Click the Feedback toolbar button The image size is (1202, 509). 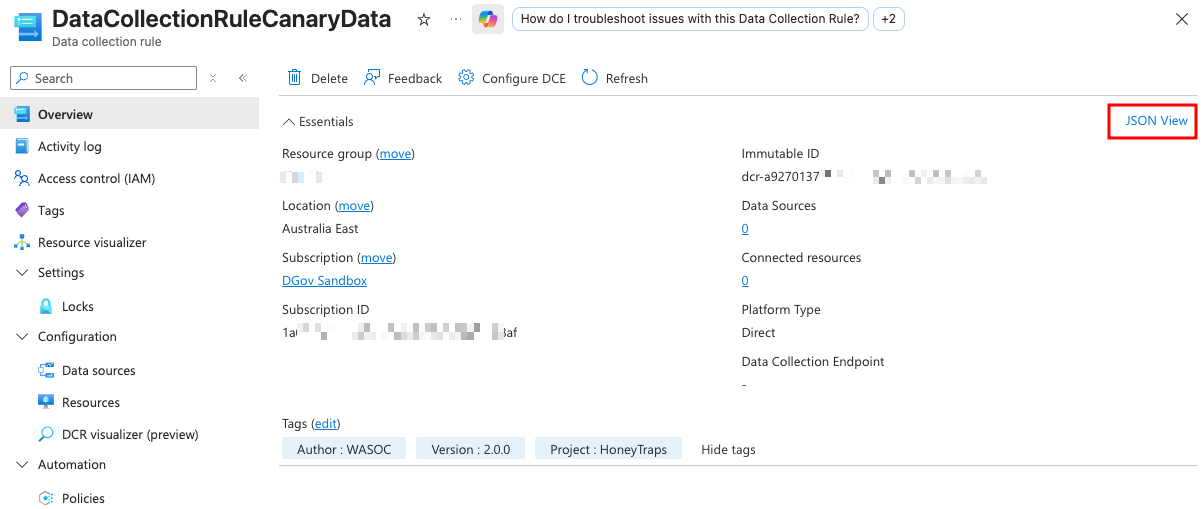click(402, 78)
